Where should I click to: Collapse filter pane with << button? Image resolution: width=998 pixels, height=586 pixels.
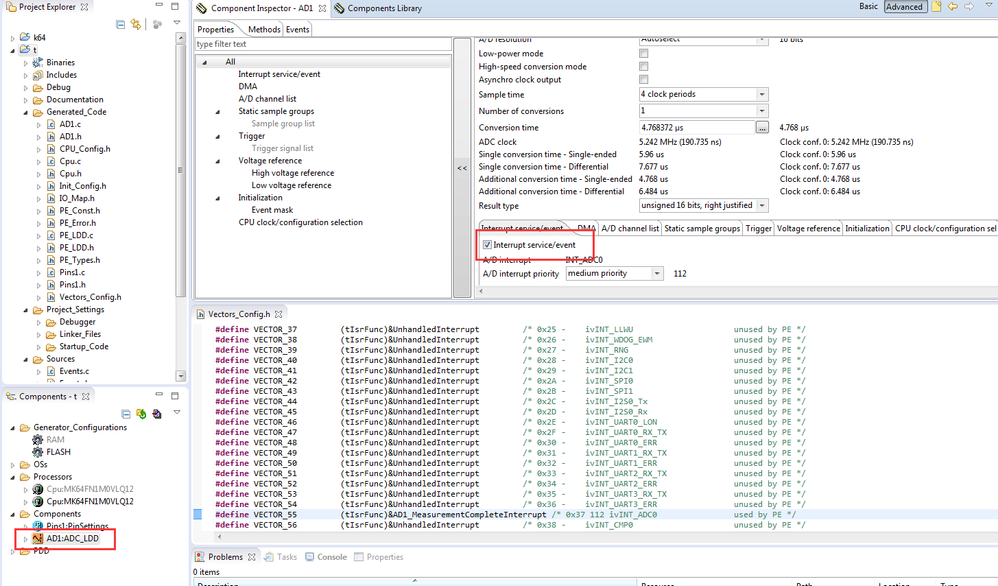462,168
